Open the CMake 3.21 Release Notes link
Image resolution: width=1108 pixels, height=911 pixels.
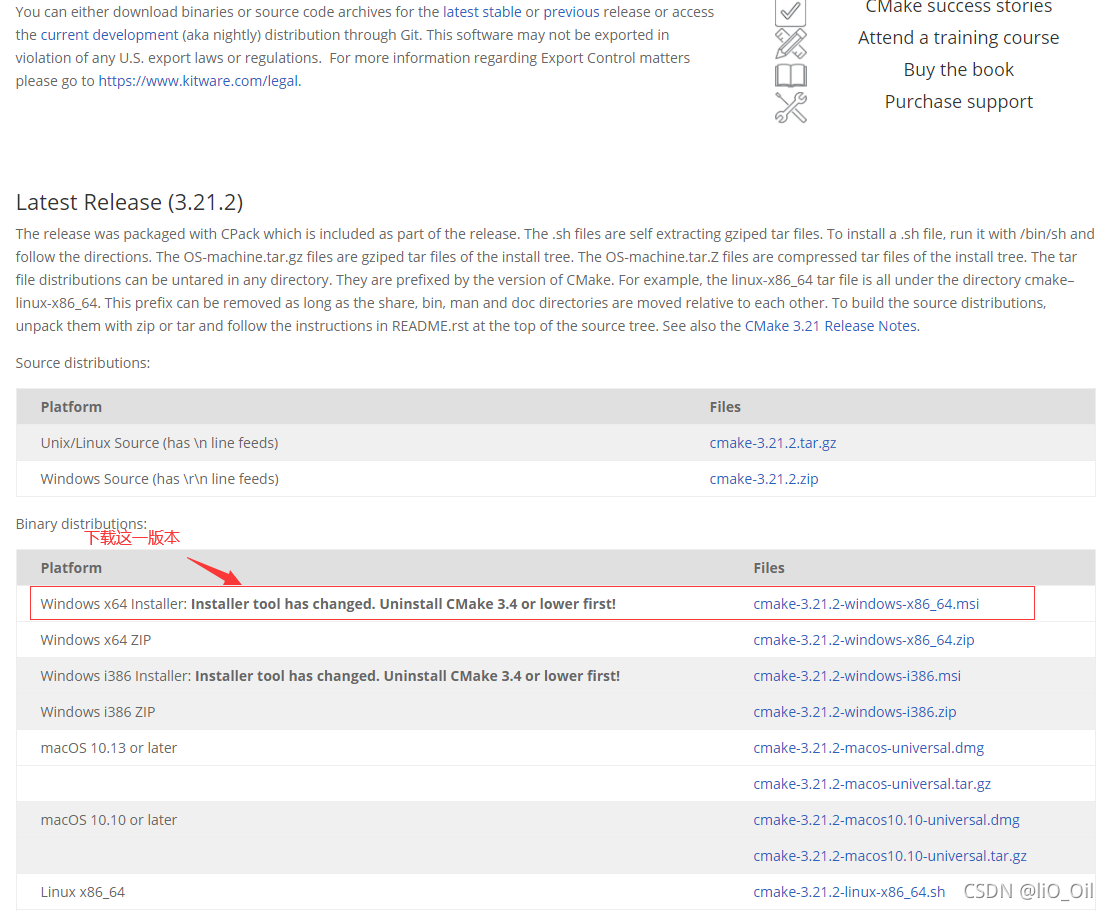point(831,327)
